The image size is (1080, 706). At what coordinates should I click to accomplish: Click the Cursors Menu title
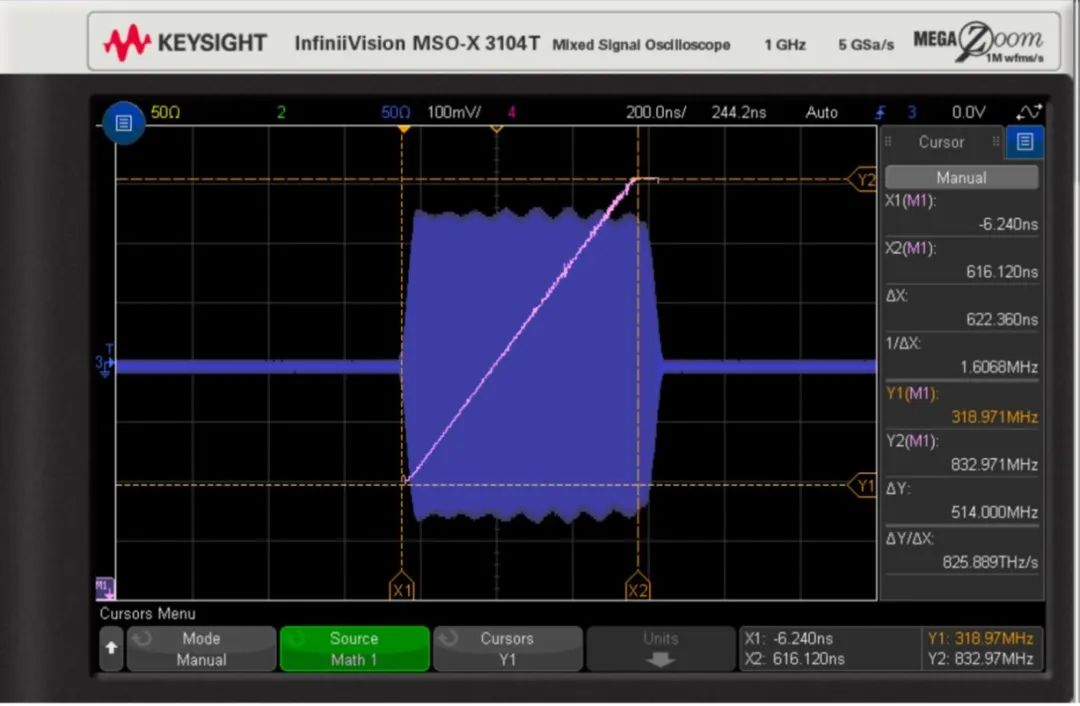tap(147, 613)
